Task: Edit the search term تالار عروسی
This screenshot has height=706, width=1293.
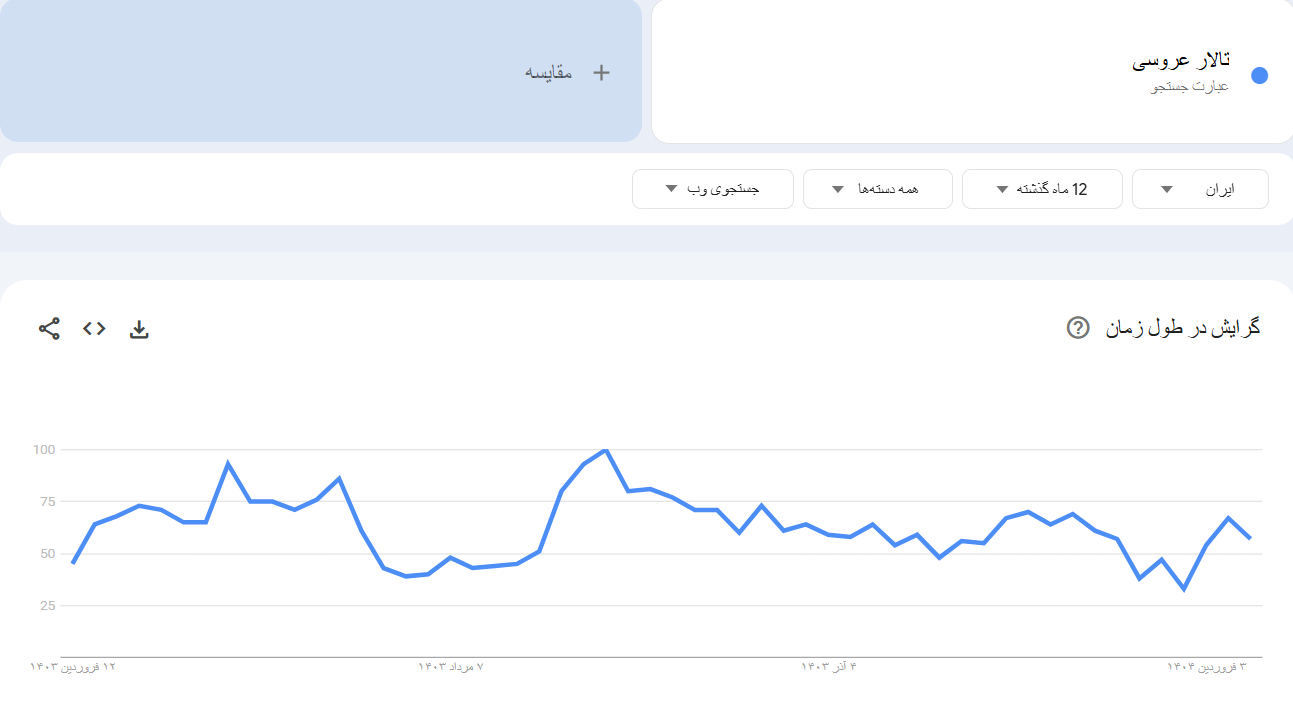Action: 1180,60
